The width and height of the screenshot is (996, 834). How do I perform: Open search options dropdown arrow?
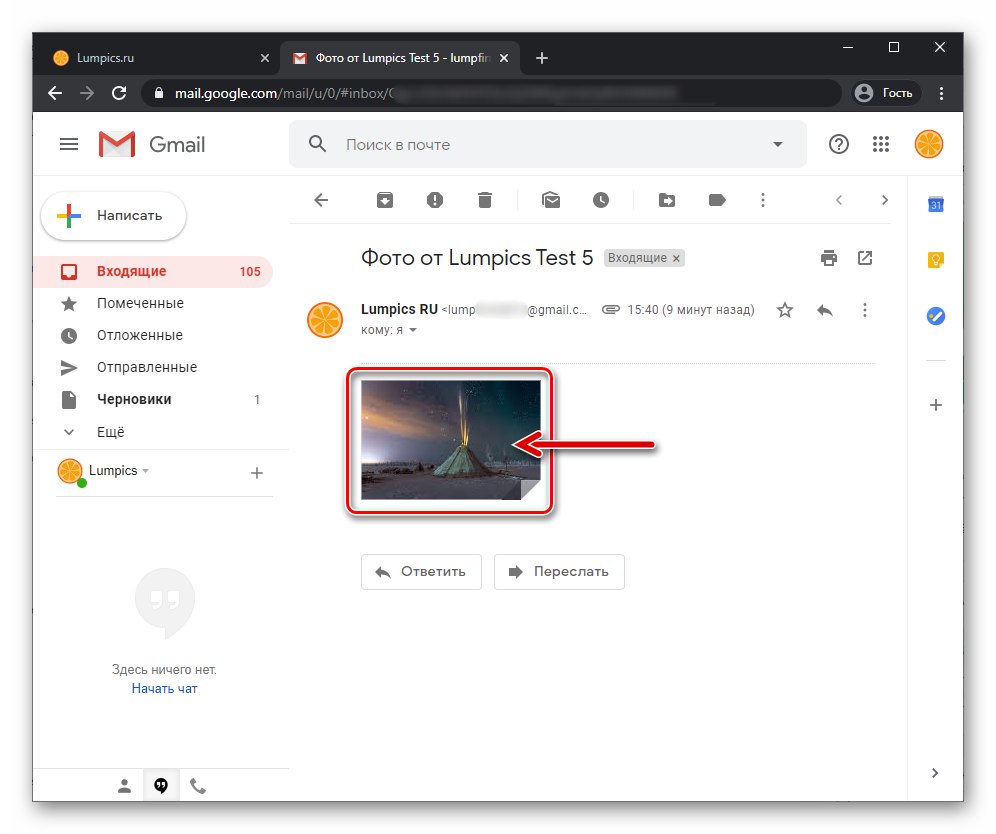click(777, 144)
